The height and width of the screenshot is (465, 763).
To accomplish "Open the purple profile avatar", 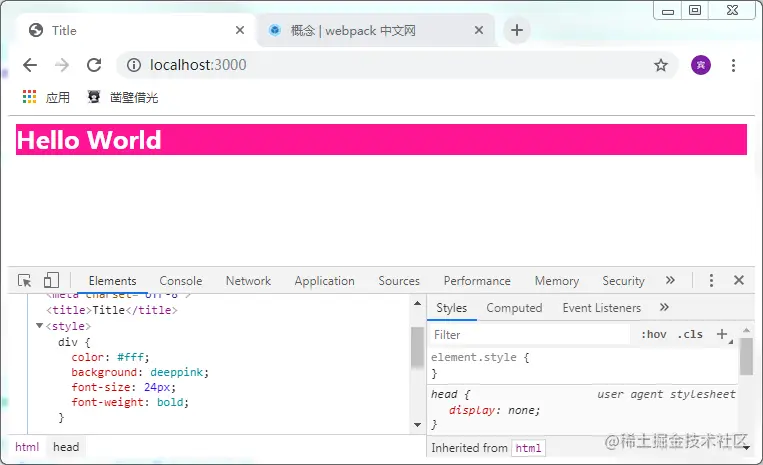I will pyautogui.click(x=701, y=65).
